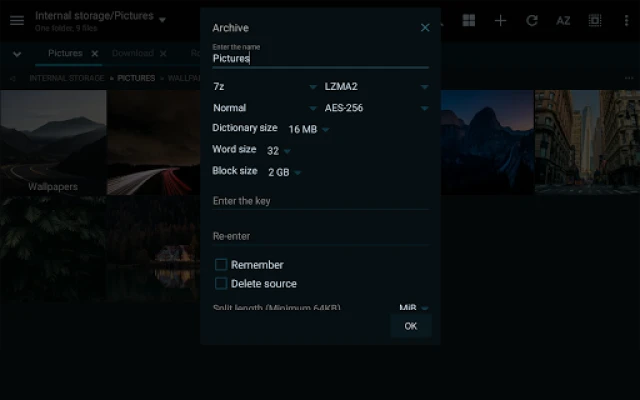The height and width of the screenshot is (400, 640).
Task: Open the breadcrumb more options dots
Action: [629, 78]
